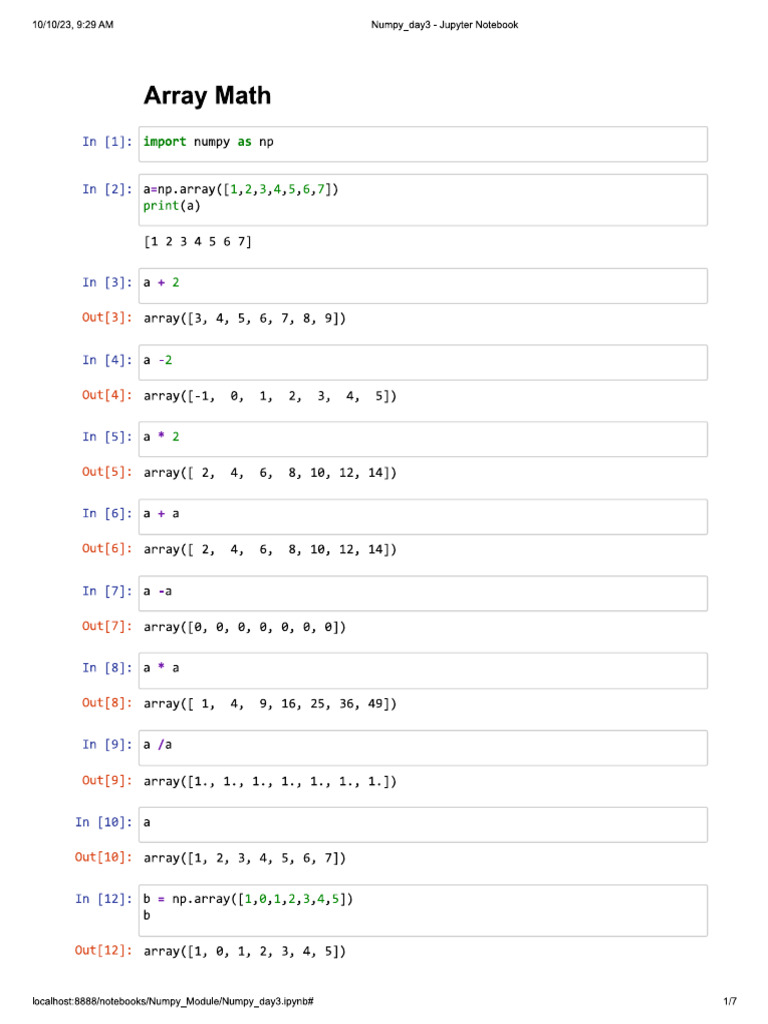The width and height of the screenshot is (768, 1024).
Task: Click the In [3]: prompt label
Action: pyautogui.click(x=107, y=283)
